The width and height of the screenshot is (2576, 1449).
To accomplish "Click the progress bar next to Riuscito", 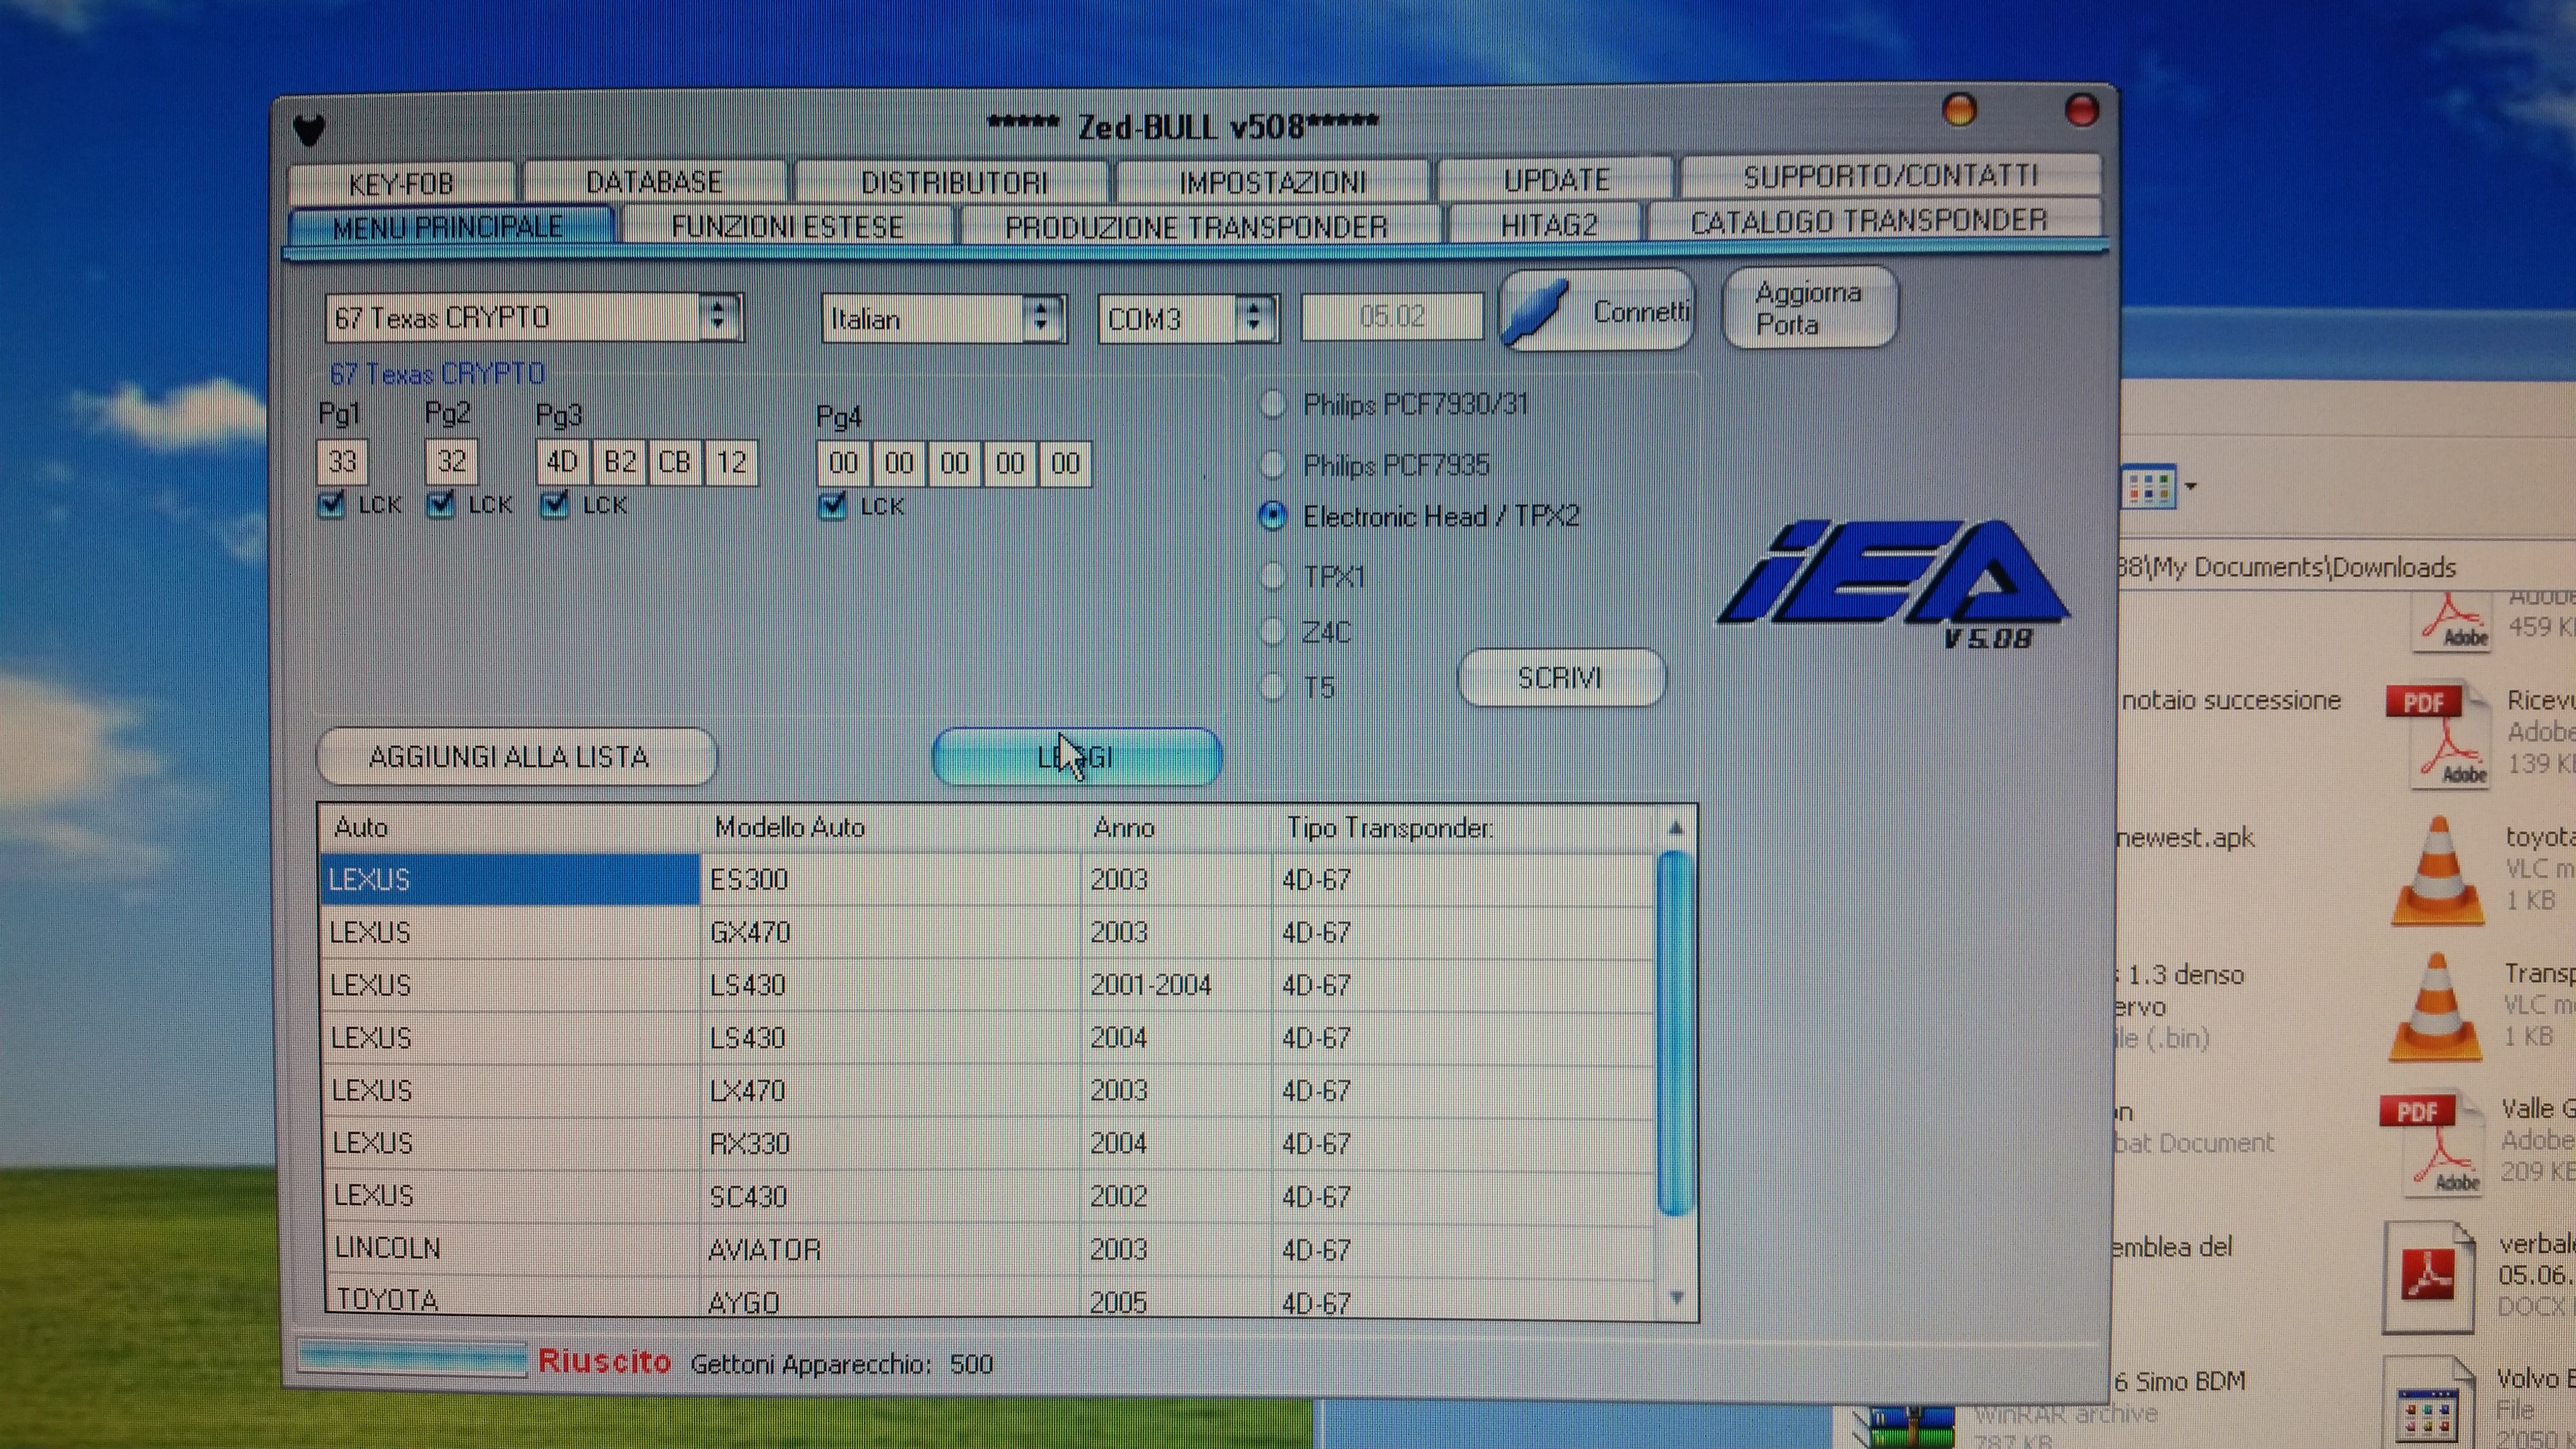I will pyautogui.click(x=412, y=1358).
